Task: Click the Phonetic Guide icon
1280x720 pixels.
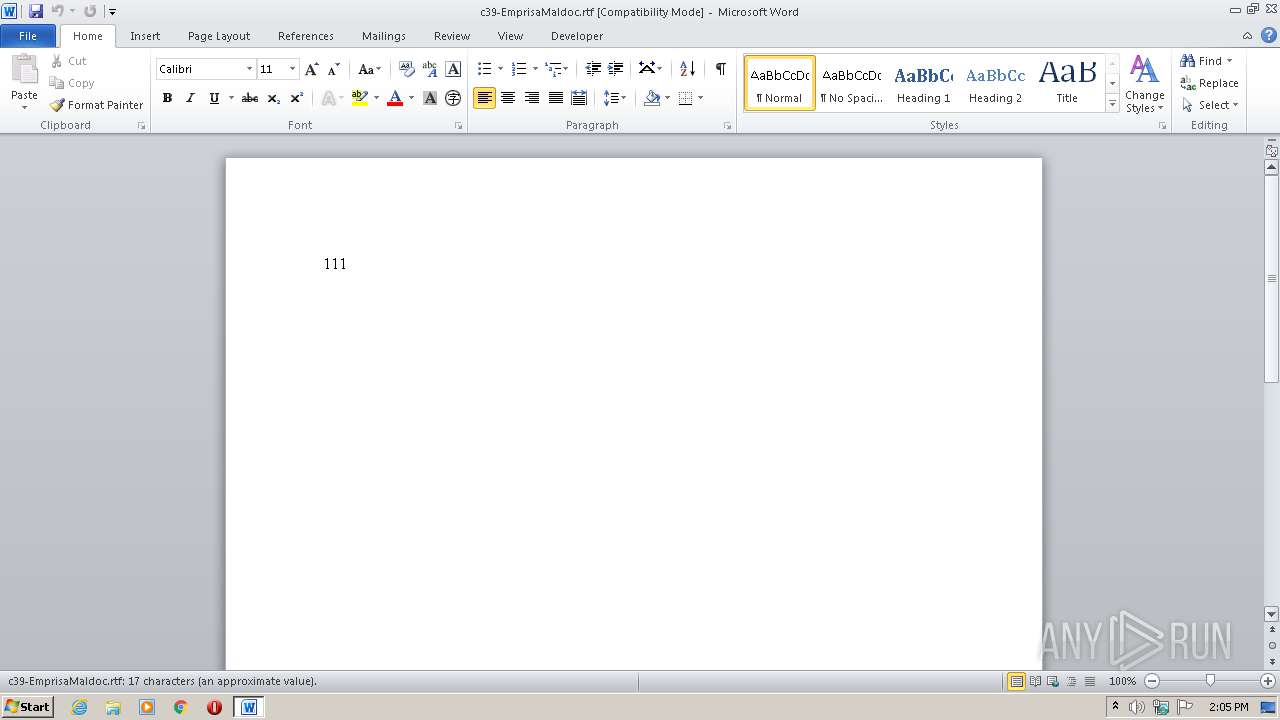Action: point(430,69)
